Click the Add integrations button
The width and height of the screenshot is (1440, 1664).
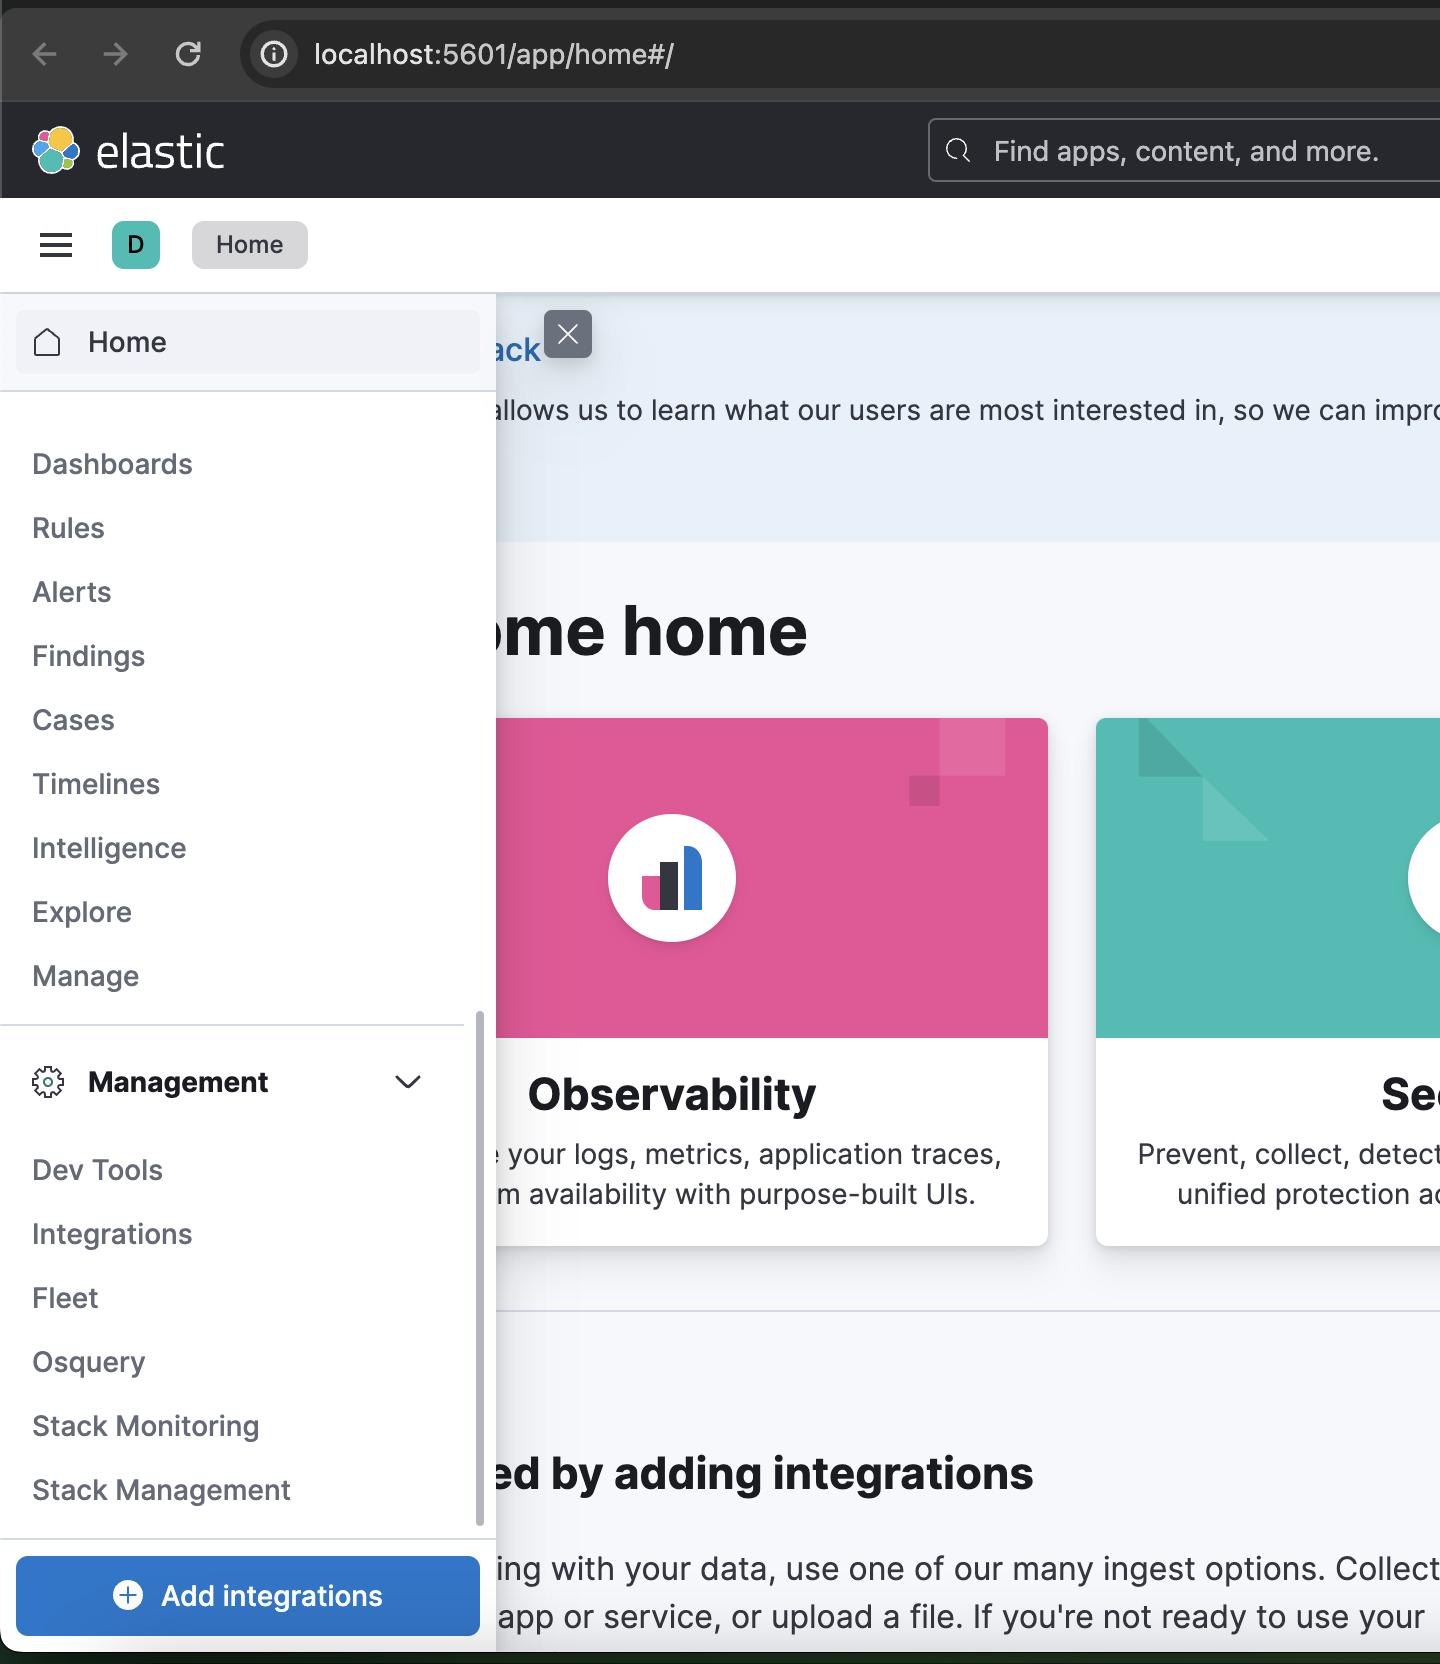point(248,1596)
